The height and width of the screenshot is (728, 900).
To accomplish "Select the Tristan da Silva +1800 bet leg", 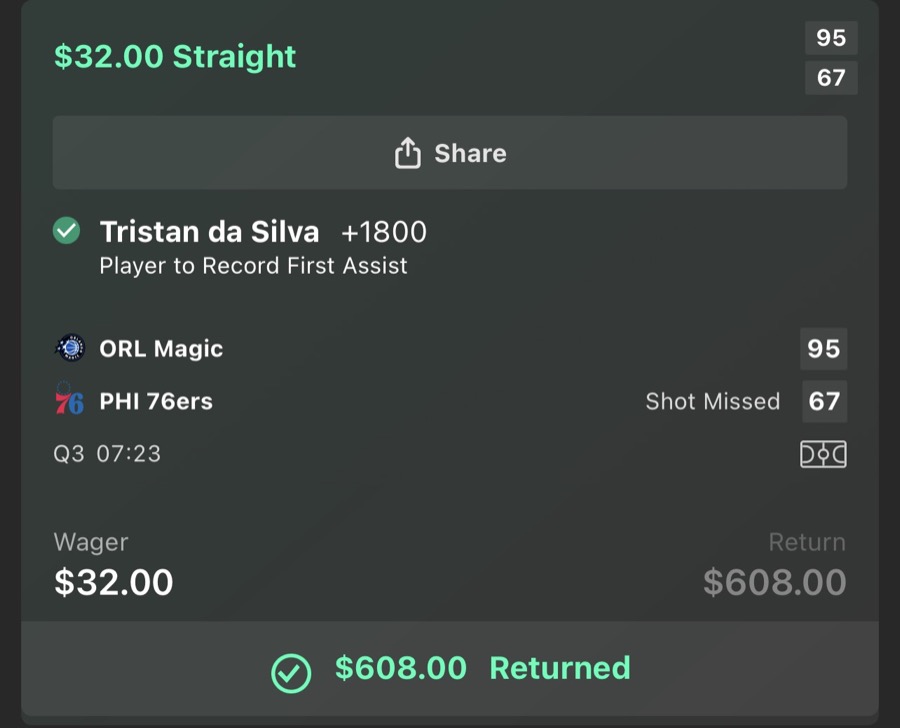I will click(263, 231).
